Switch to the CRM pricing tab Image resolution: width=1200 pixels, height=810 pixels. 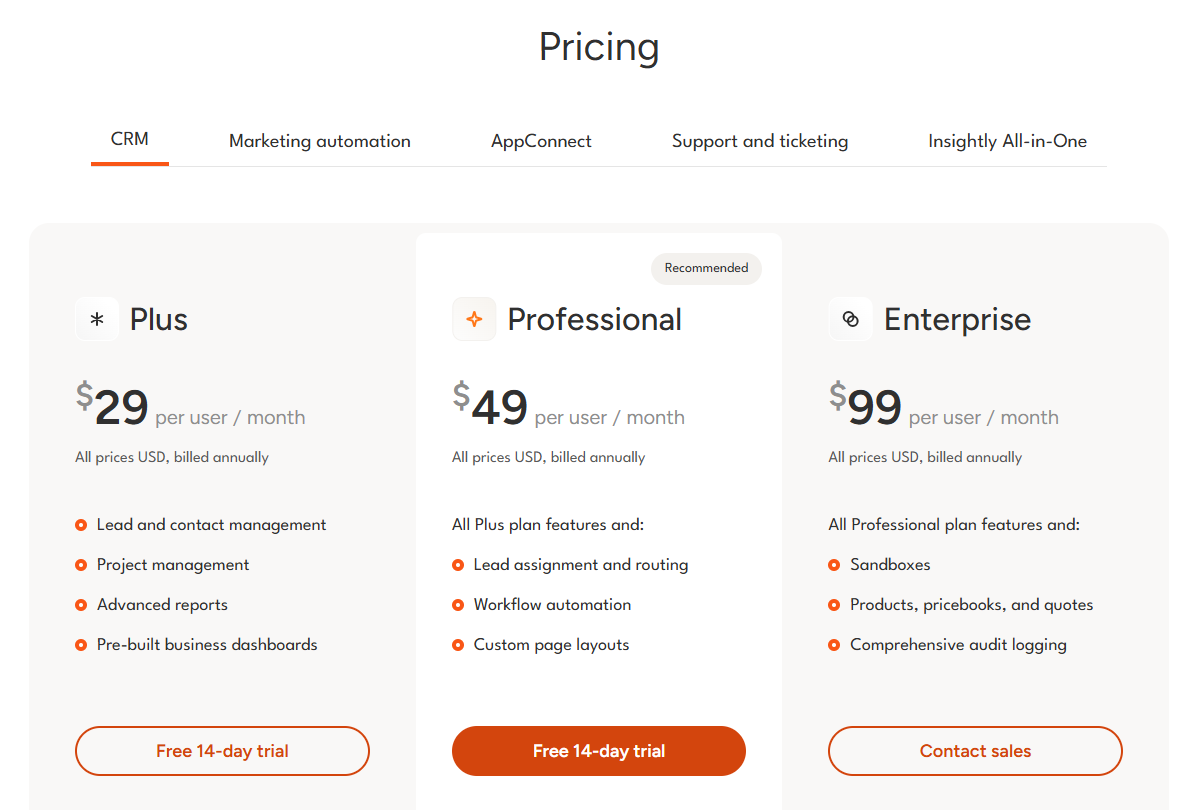pos(130,140)
